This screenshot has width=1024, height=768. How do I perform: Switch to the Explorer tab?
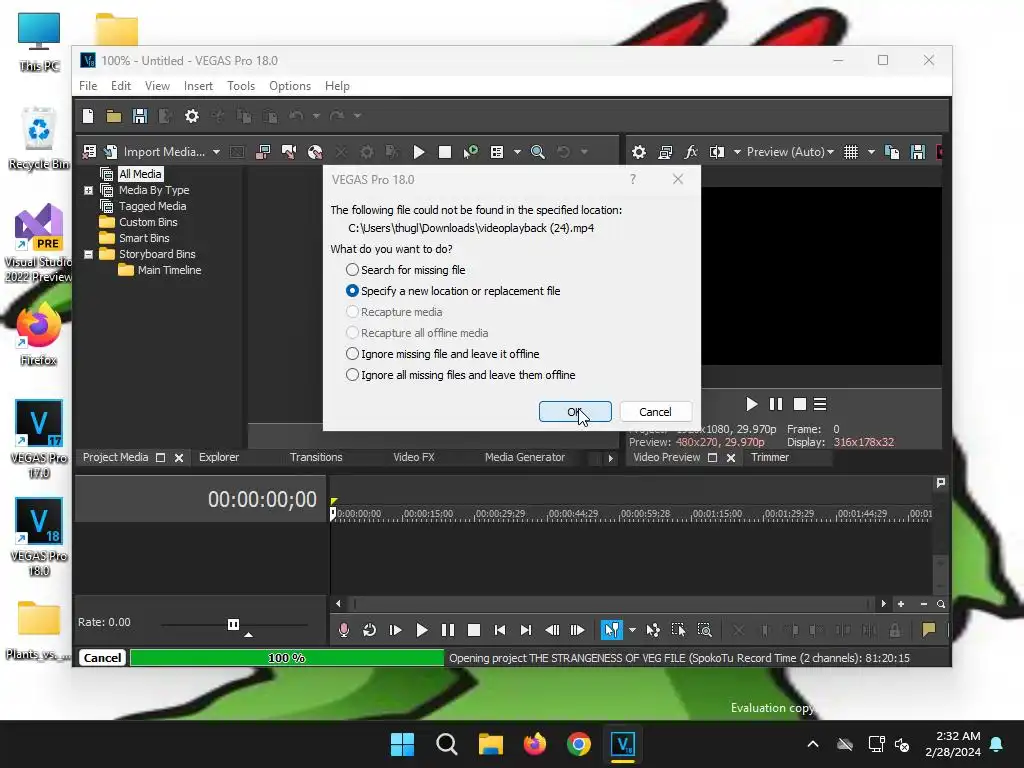[219, 457]
